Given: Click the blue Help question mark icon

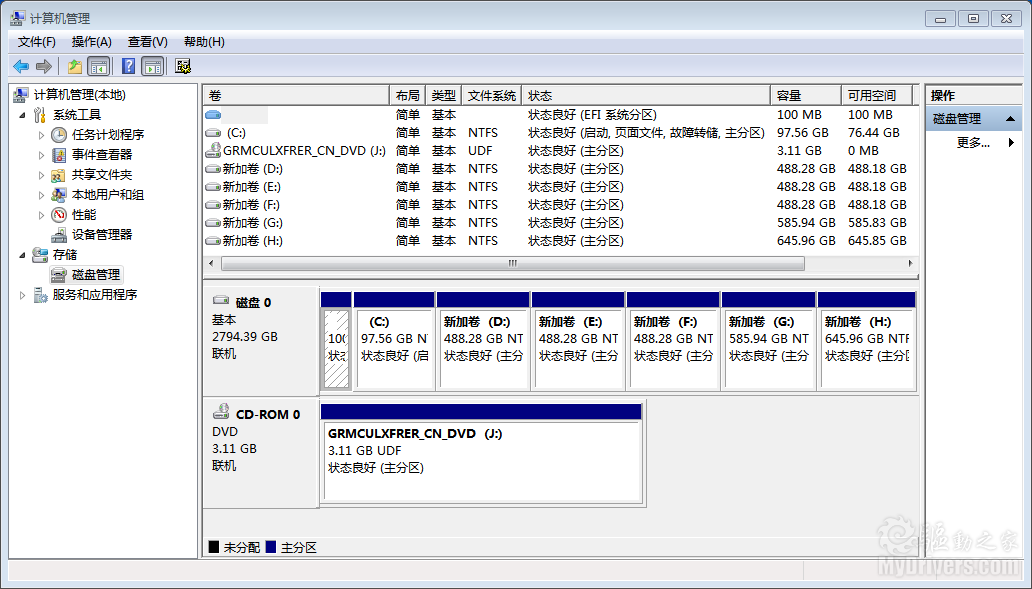Looking at the screenshot, I should coord(128,66).
